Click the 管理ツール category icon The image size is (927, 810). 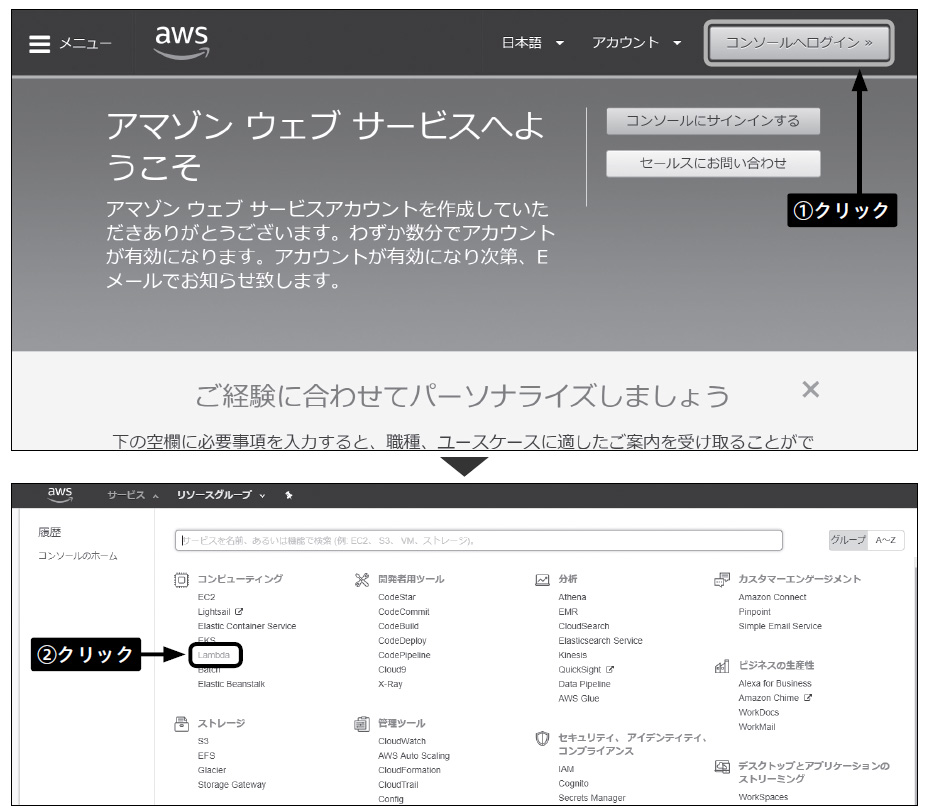(362, 724)
